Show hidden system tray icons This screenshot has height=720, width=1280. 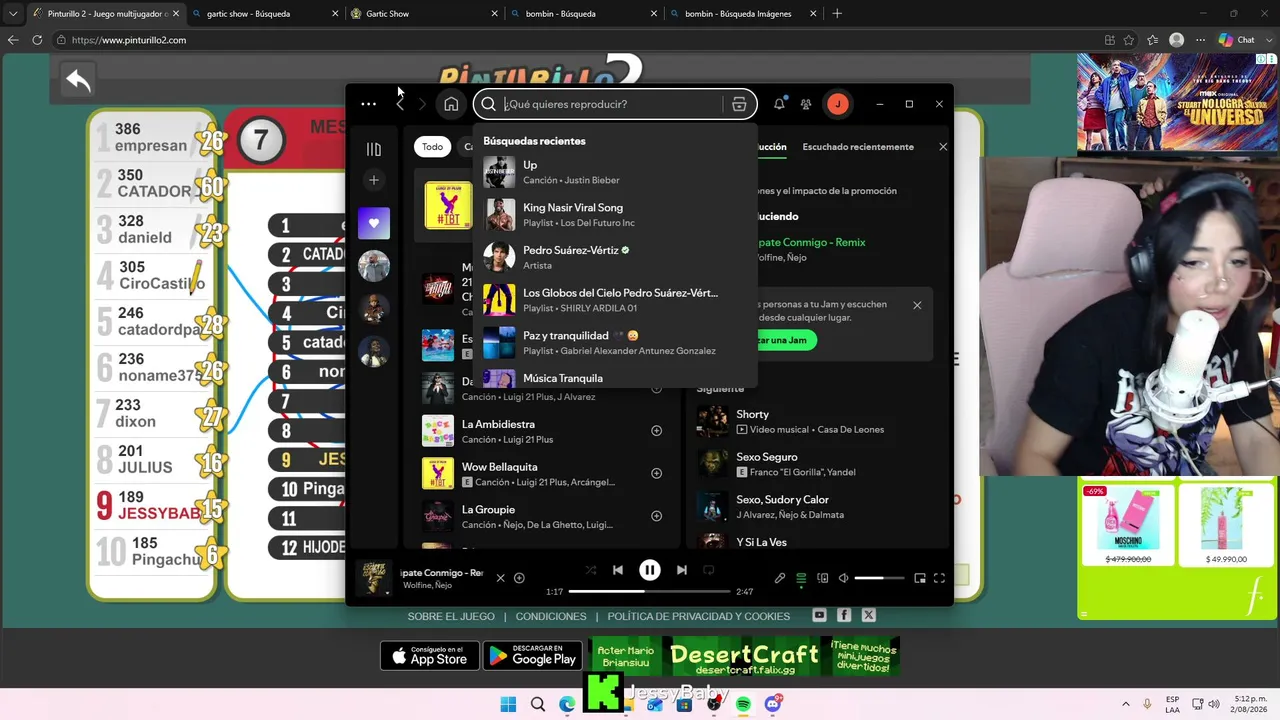pos(1126,704)
